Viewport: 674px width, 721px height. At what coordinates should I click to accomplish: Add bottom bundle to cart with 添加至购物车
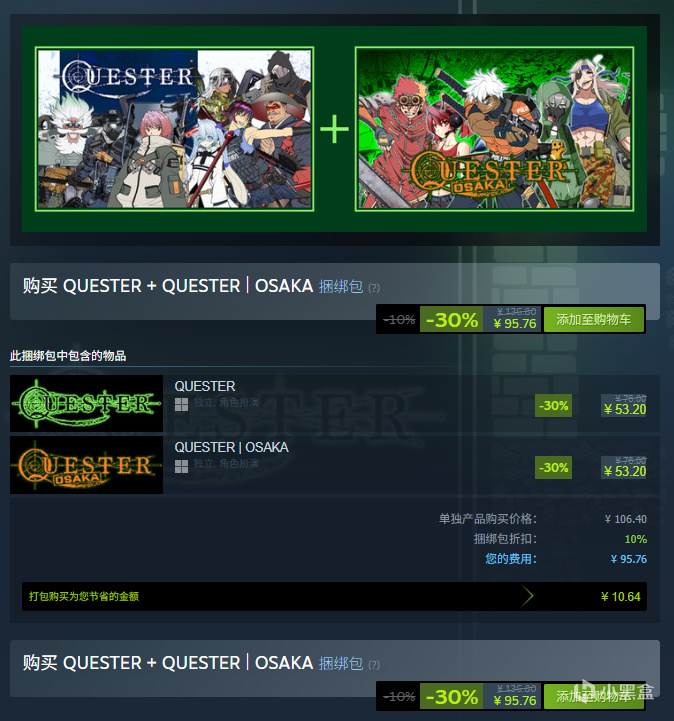[x=594, y=696]
